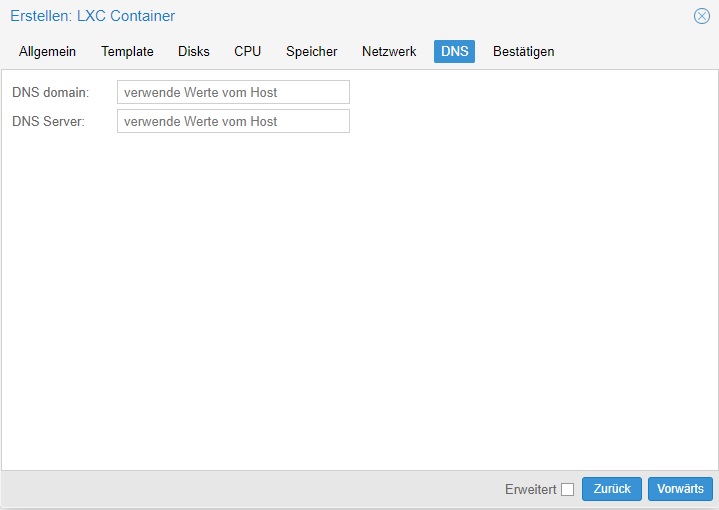The image size is (719, 510).
Task: Focus the DNS domain input field
Action: pyautogui.click(x=233, y=92)
